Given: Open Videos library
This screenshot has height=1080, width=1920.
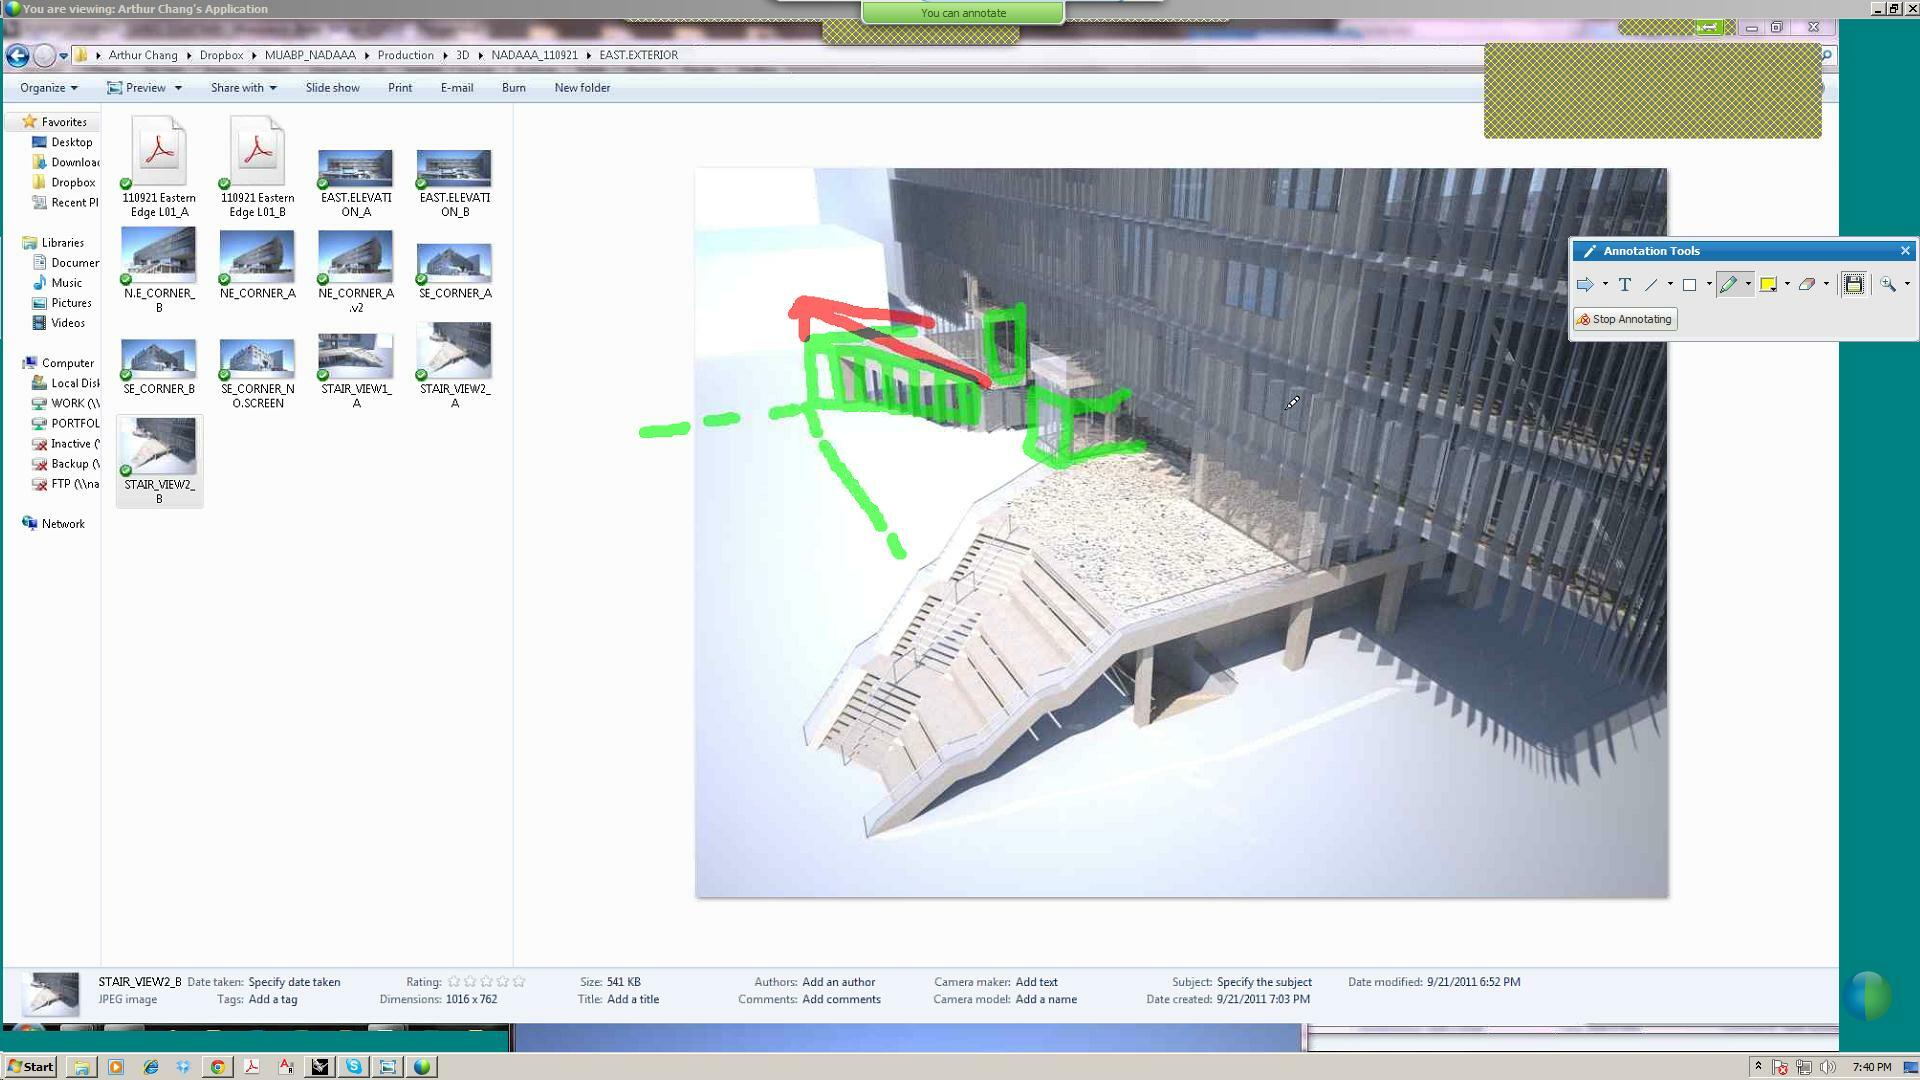Looking at the screenshot, I should point(59,323).
